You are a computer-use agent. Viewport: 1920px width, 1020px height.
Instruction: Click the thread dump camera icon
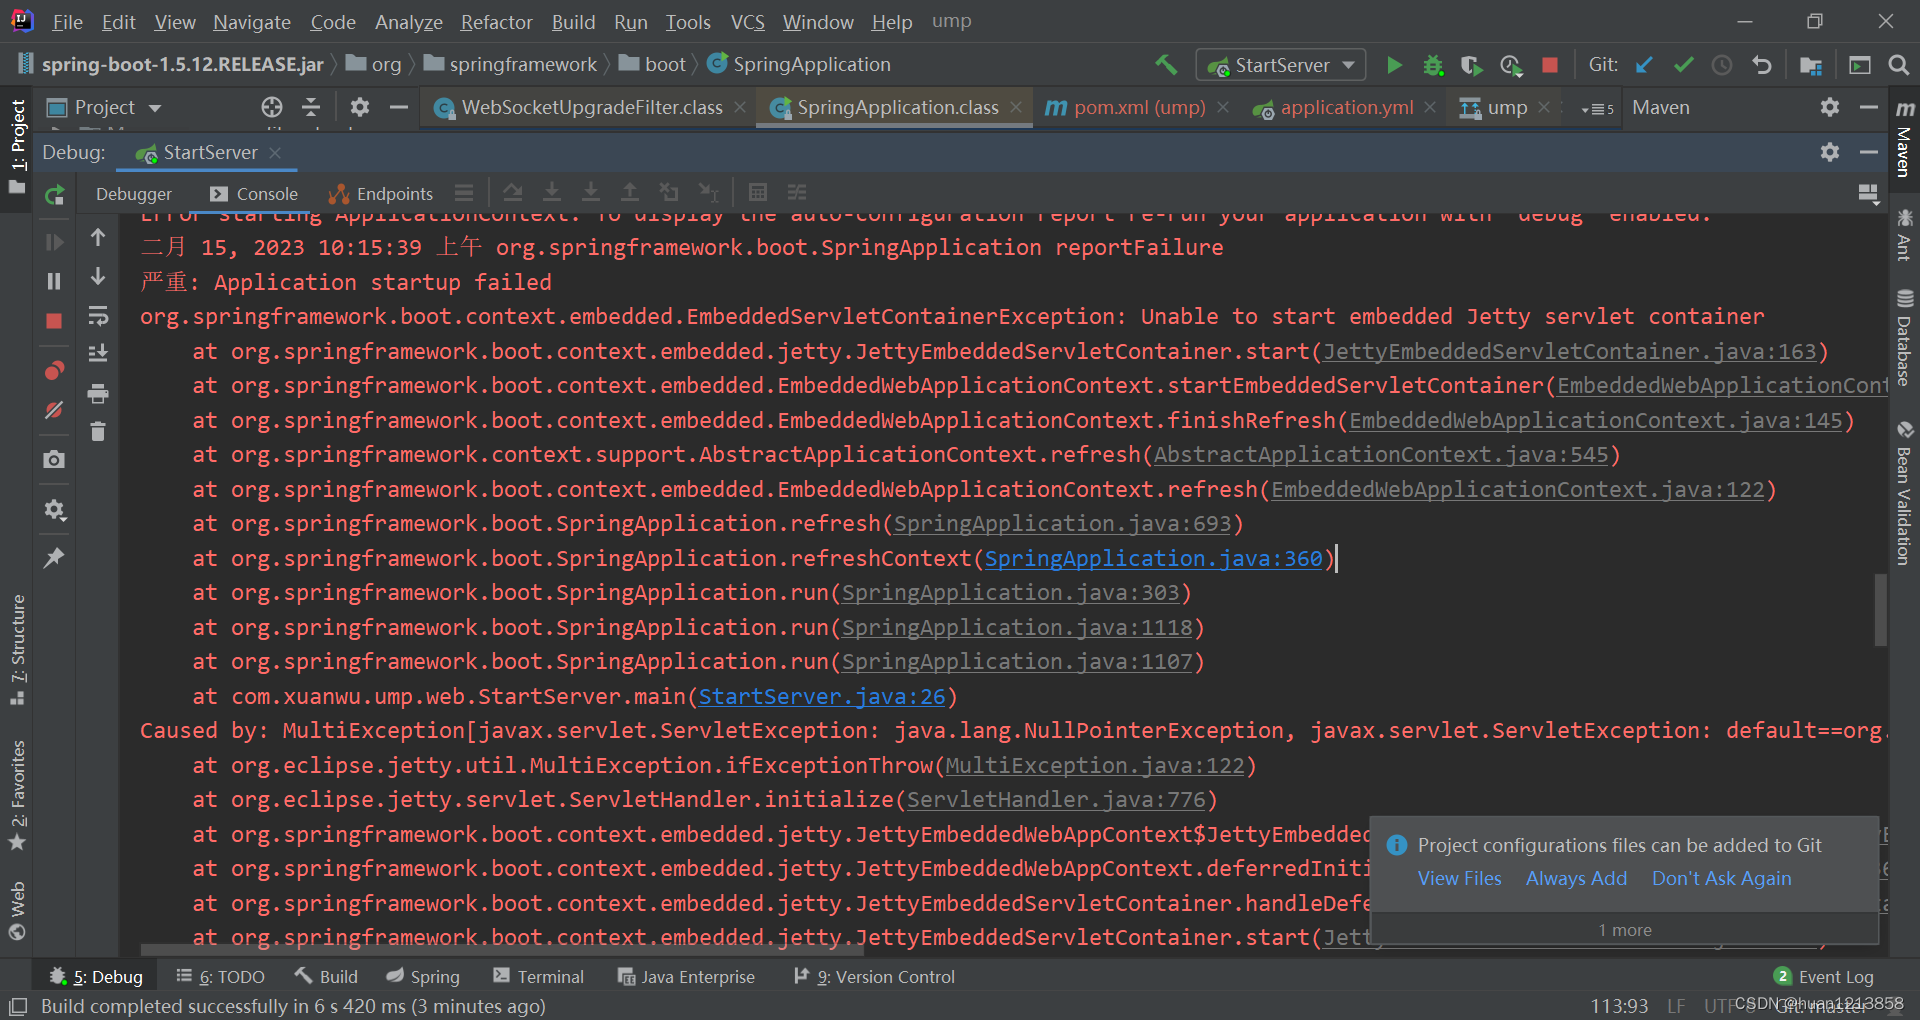pos(54,459)
